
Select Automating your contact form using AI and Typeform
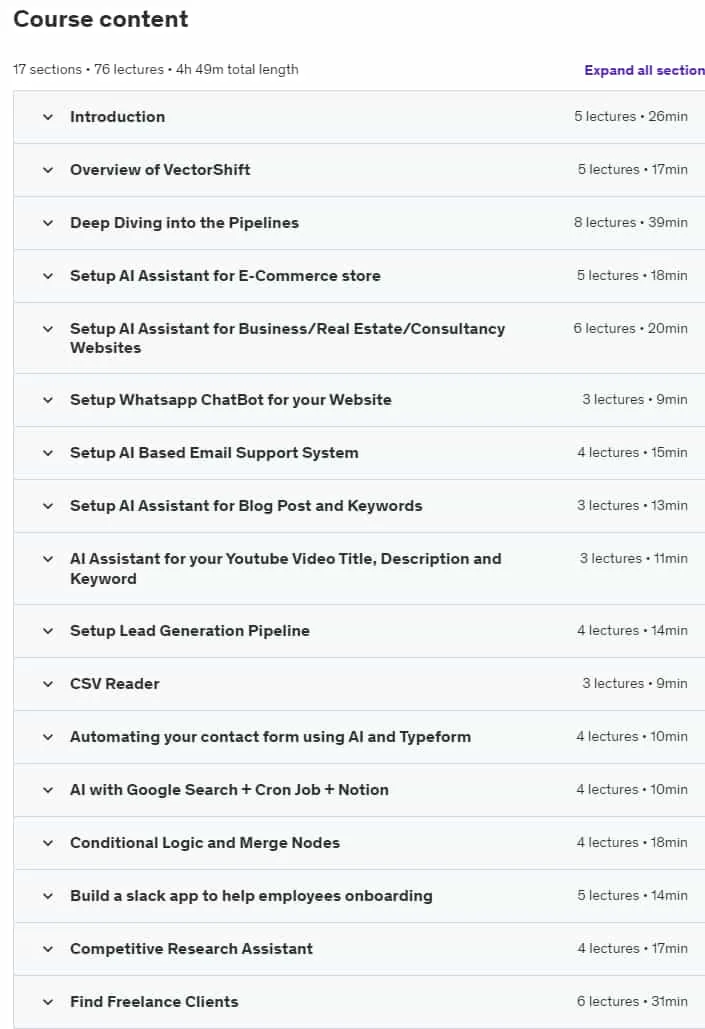(270, 737)
